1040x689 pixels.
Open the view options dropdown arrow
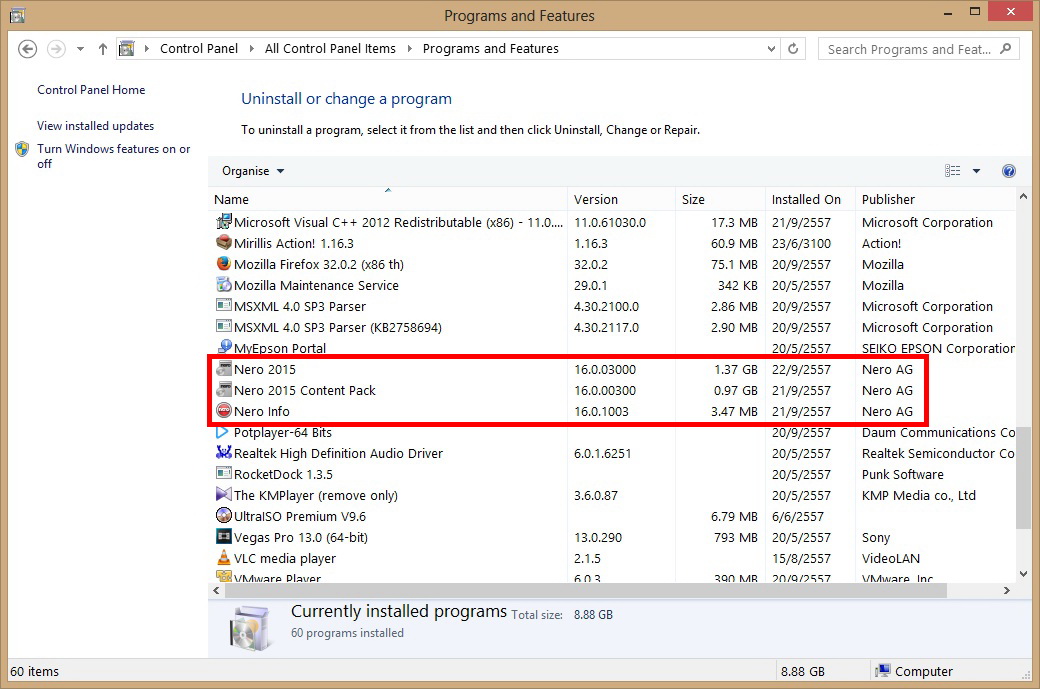pyautogui.click(x=976, y=171)
